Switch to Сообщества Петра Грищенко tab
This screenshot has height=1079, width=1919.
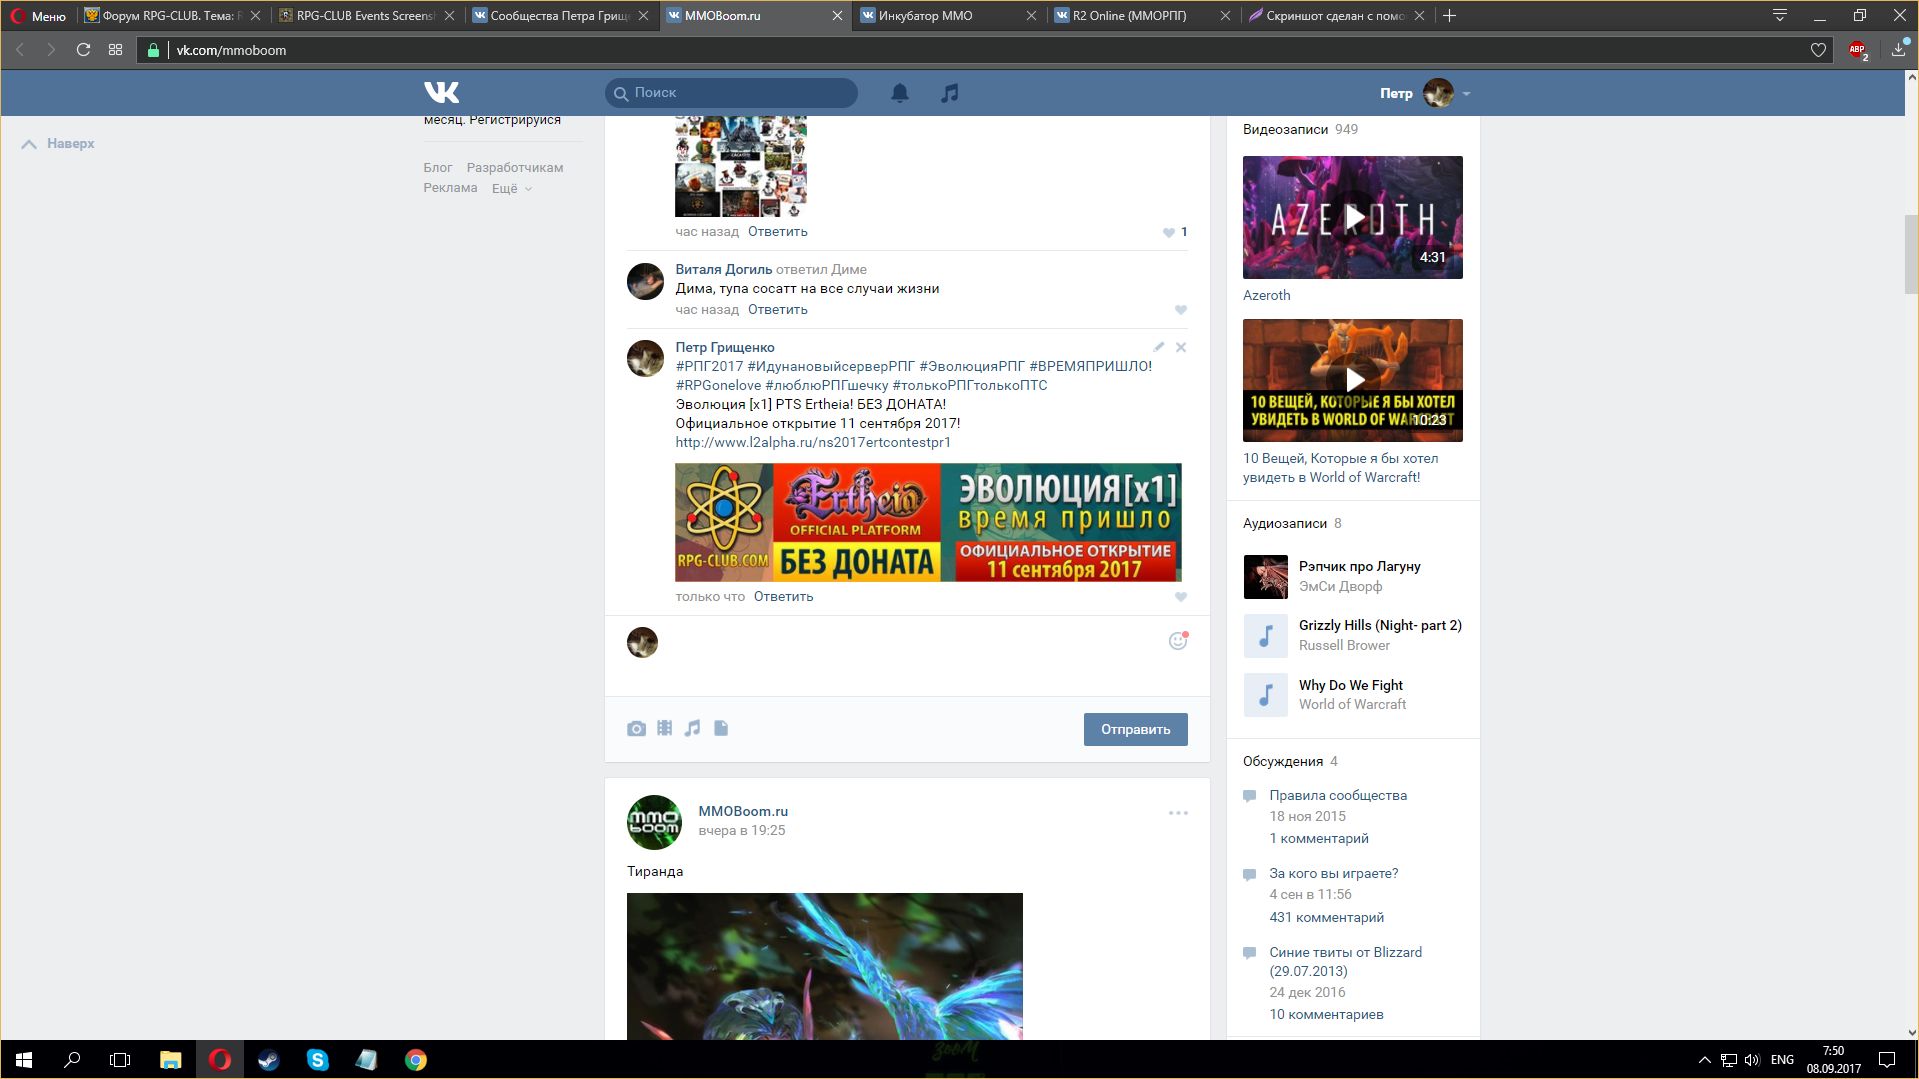pos(560,16)
